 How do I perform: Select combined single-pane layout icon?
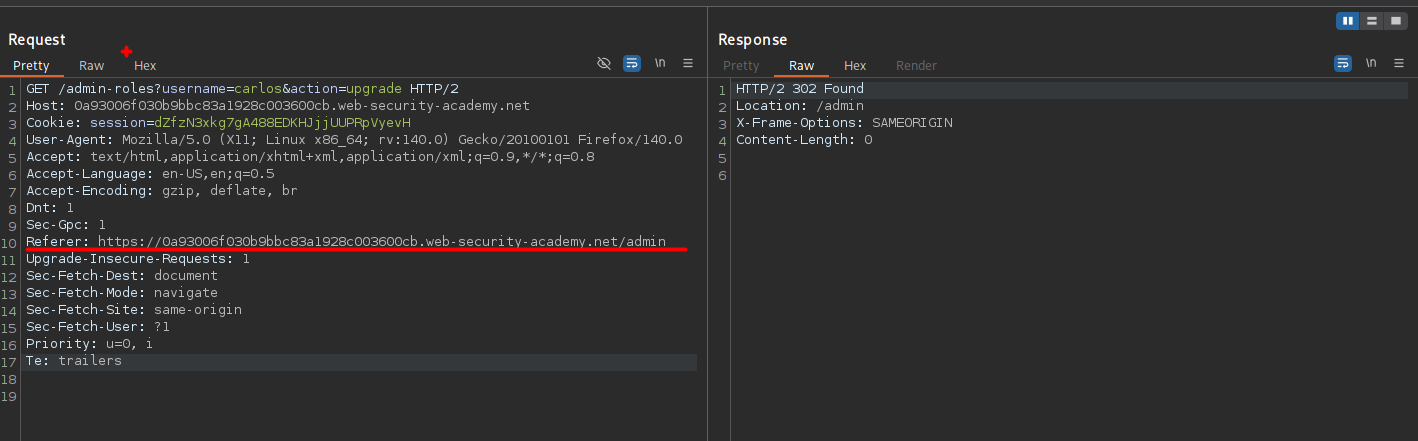(1395, 20)
